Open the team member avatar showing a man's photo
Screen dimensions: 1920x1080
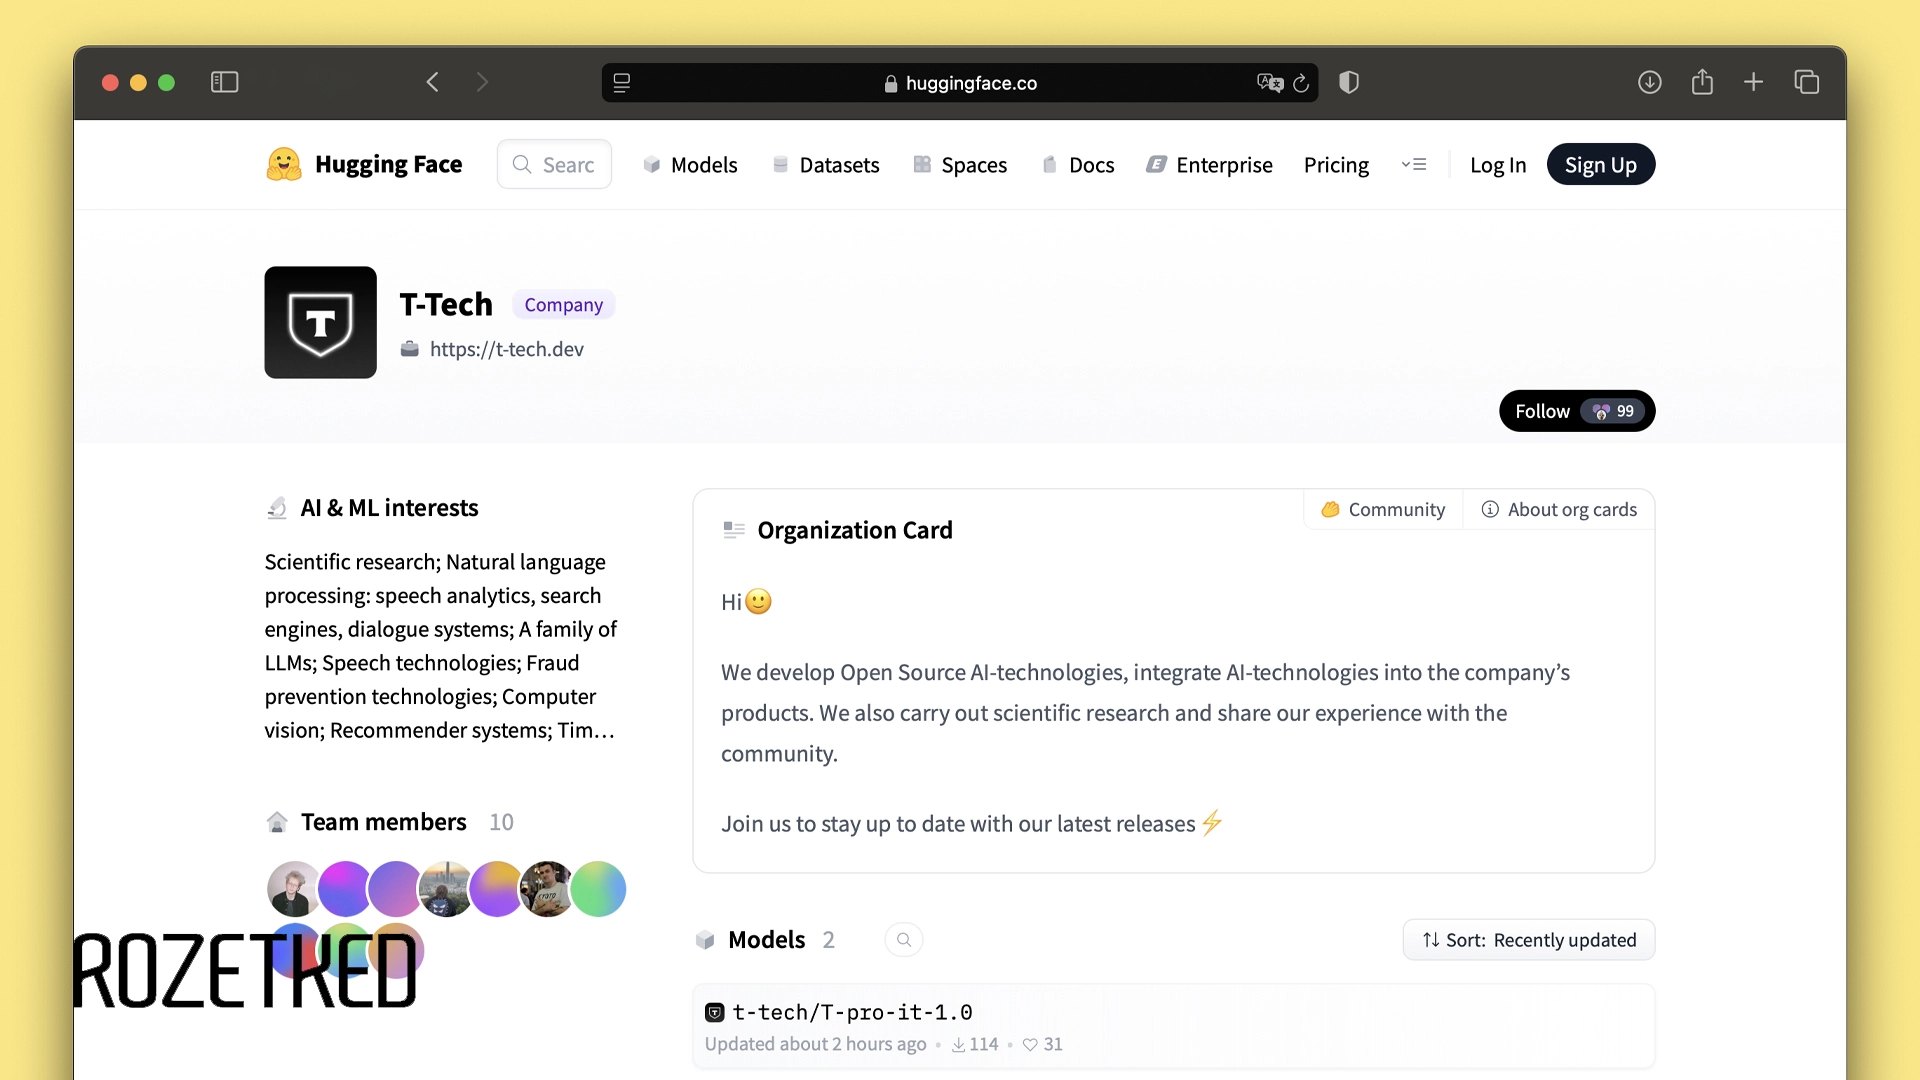point(547,889)
